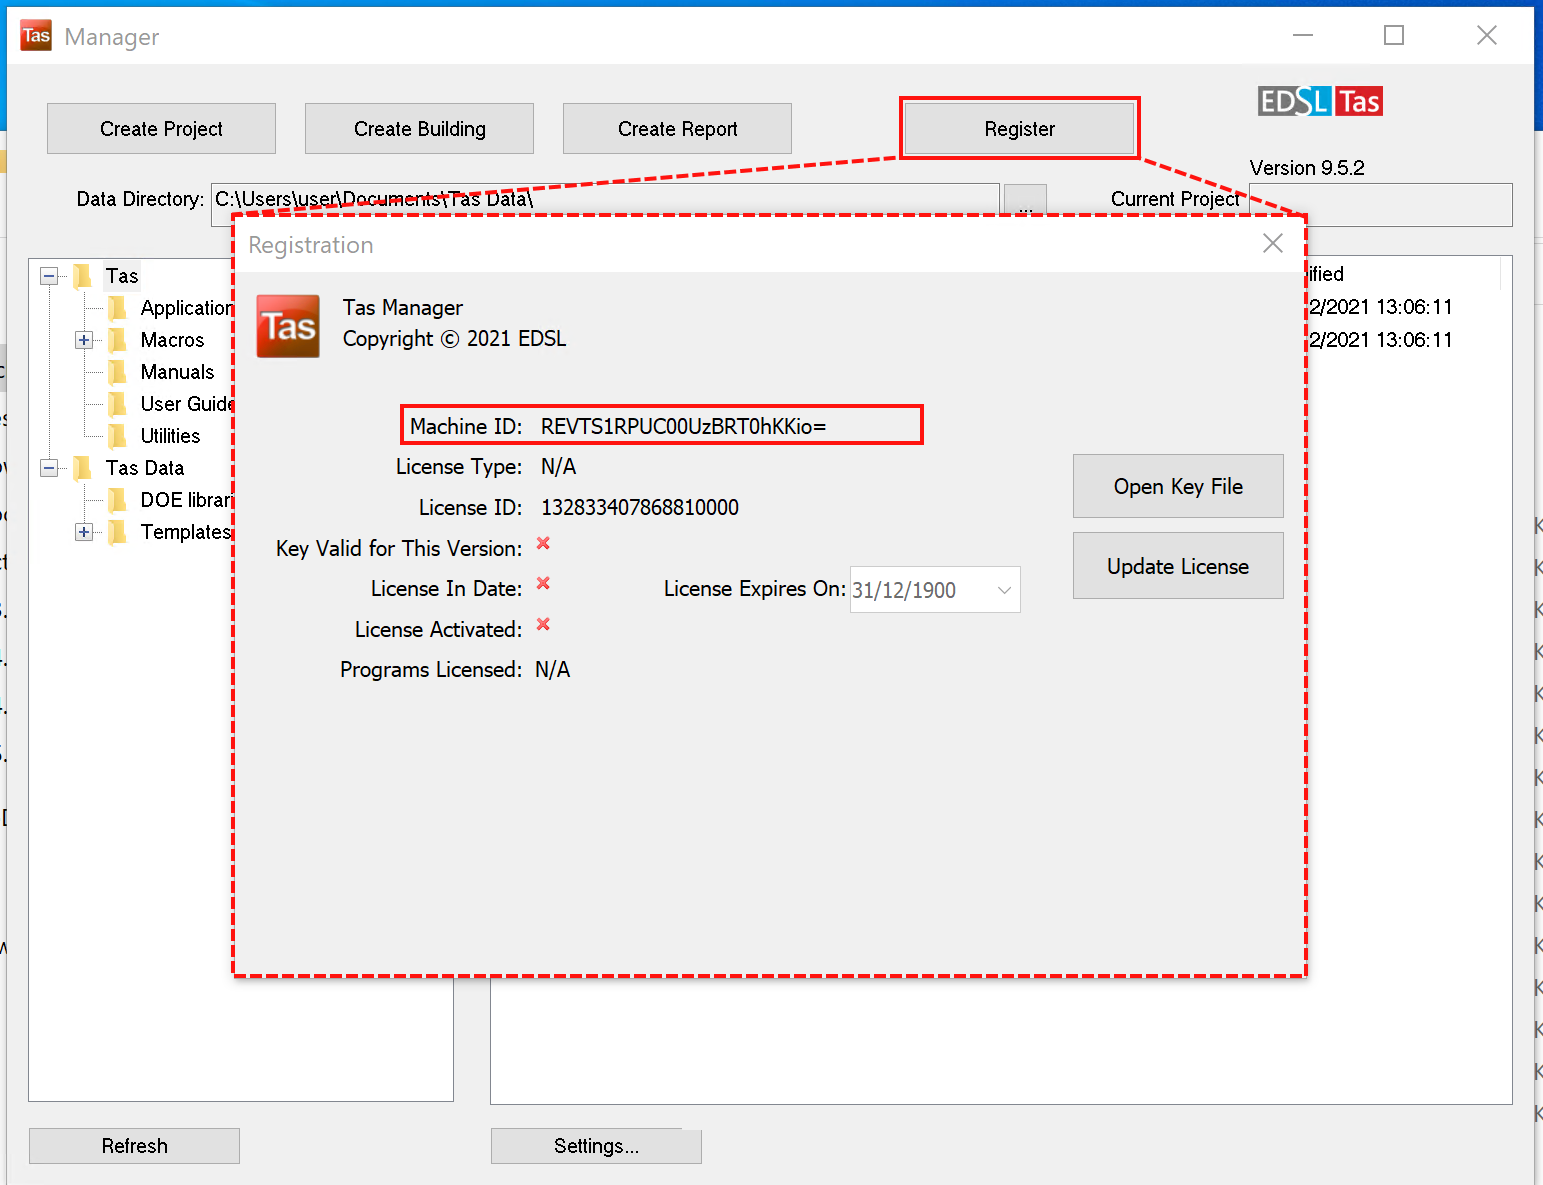Minimize the Manager window
Screen dimensions: 1543x1185
click(x=1302, y=36)
